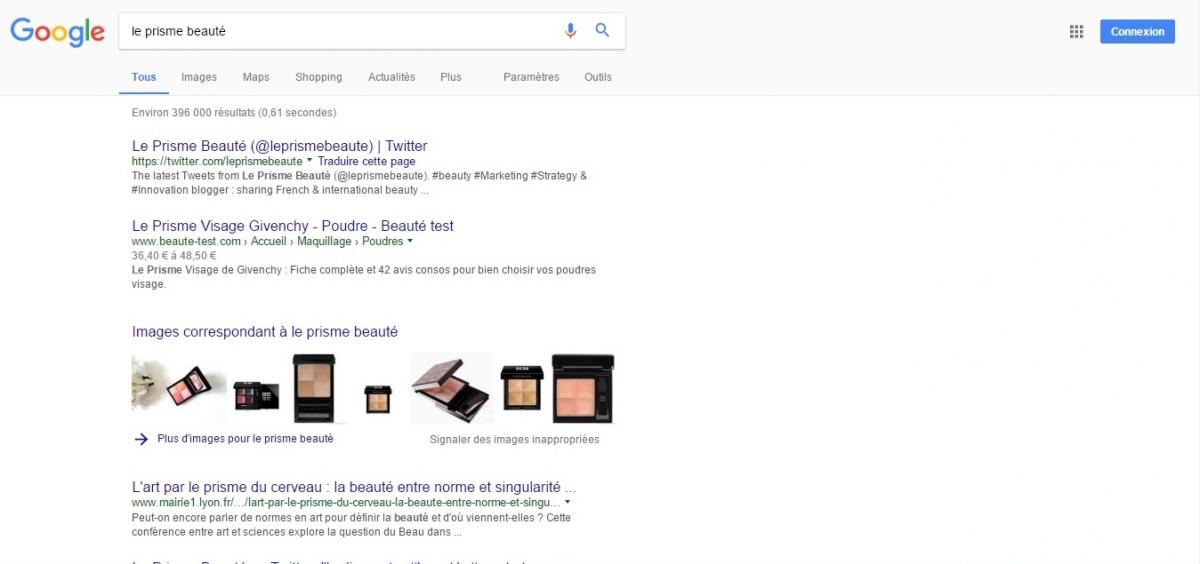Open the small fourth compact thumbnail

point(378,399)
